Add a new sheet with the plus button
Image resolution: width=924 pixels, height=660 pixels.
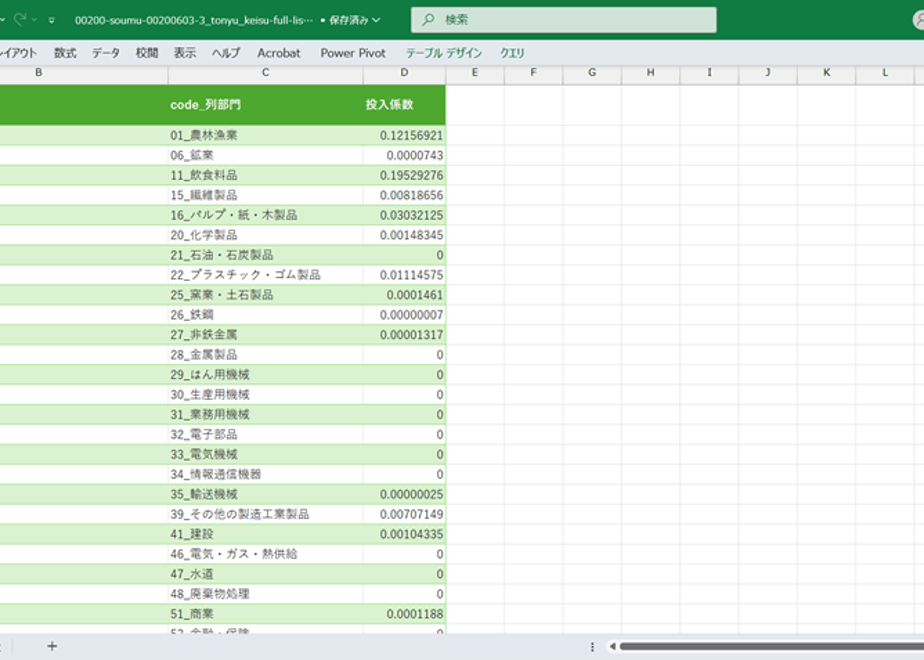coord(52,646)
